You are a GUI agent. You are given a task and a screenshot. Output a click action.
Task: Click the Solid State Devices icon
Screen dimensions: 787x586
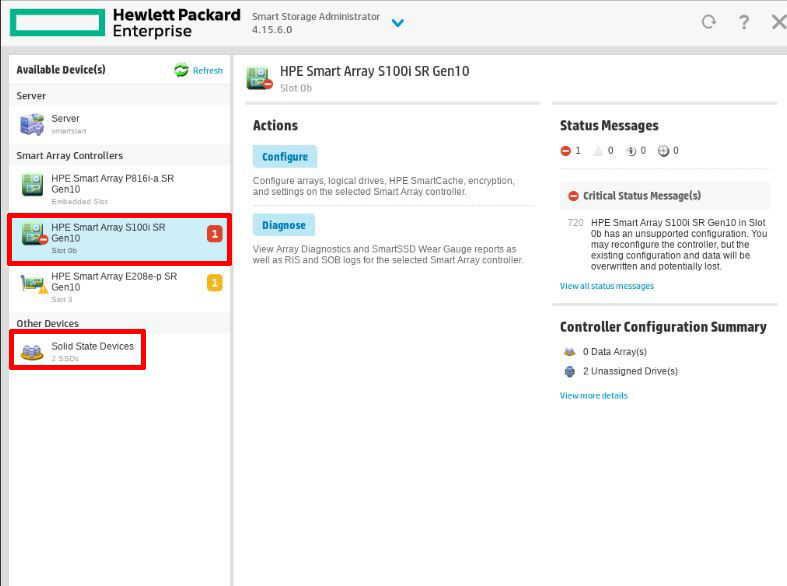[x=32, y=351]
